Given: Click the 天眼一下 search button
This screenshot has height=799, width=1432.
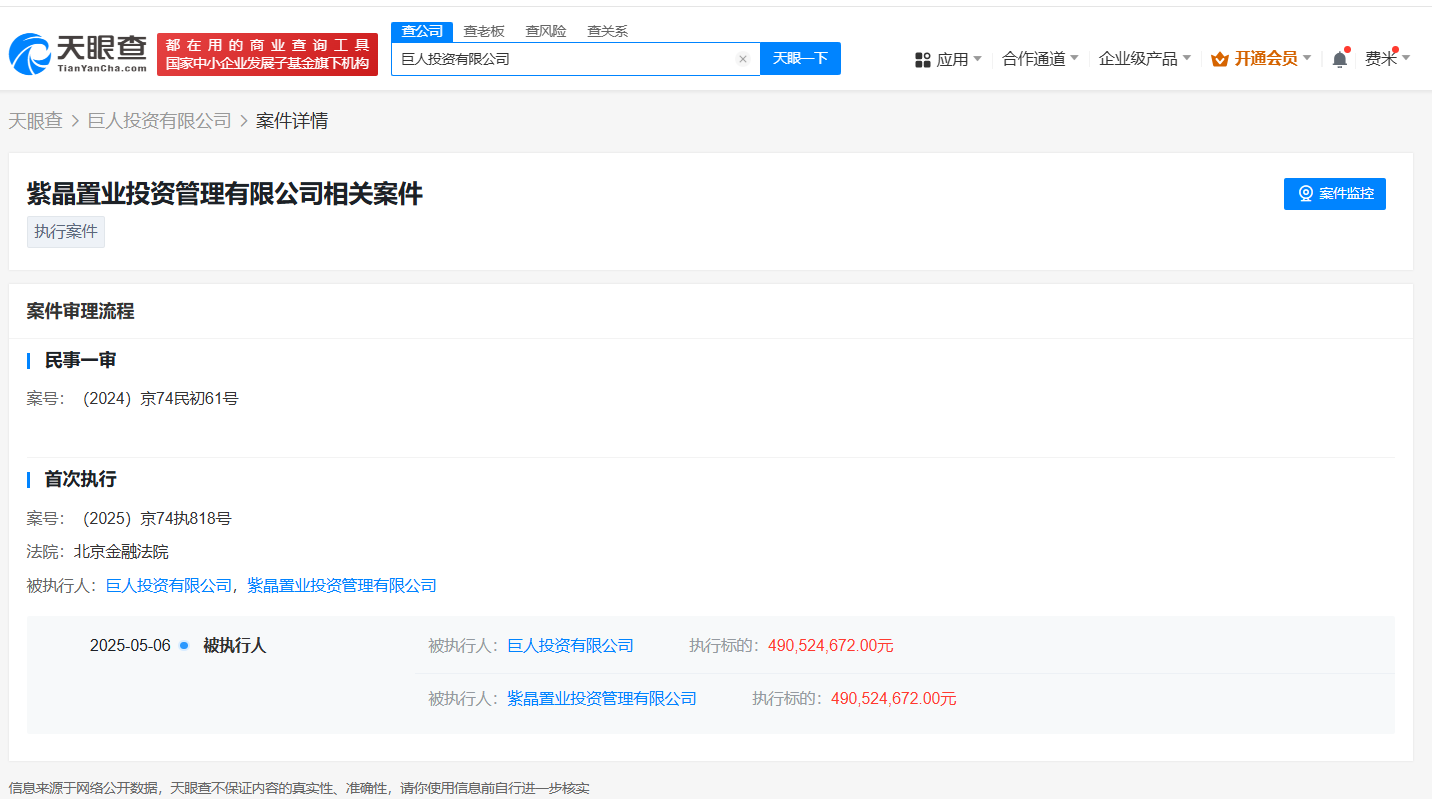Looking at the screenshot, I should pyautogui.click(x=800, y=59).
